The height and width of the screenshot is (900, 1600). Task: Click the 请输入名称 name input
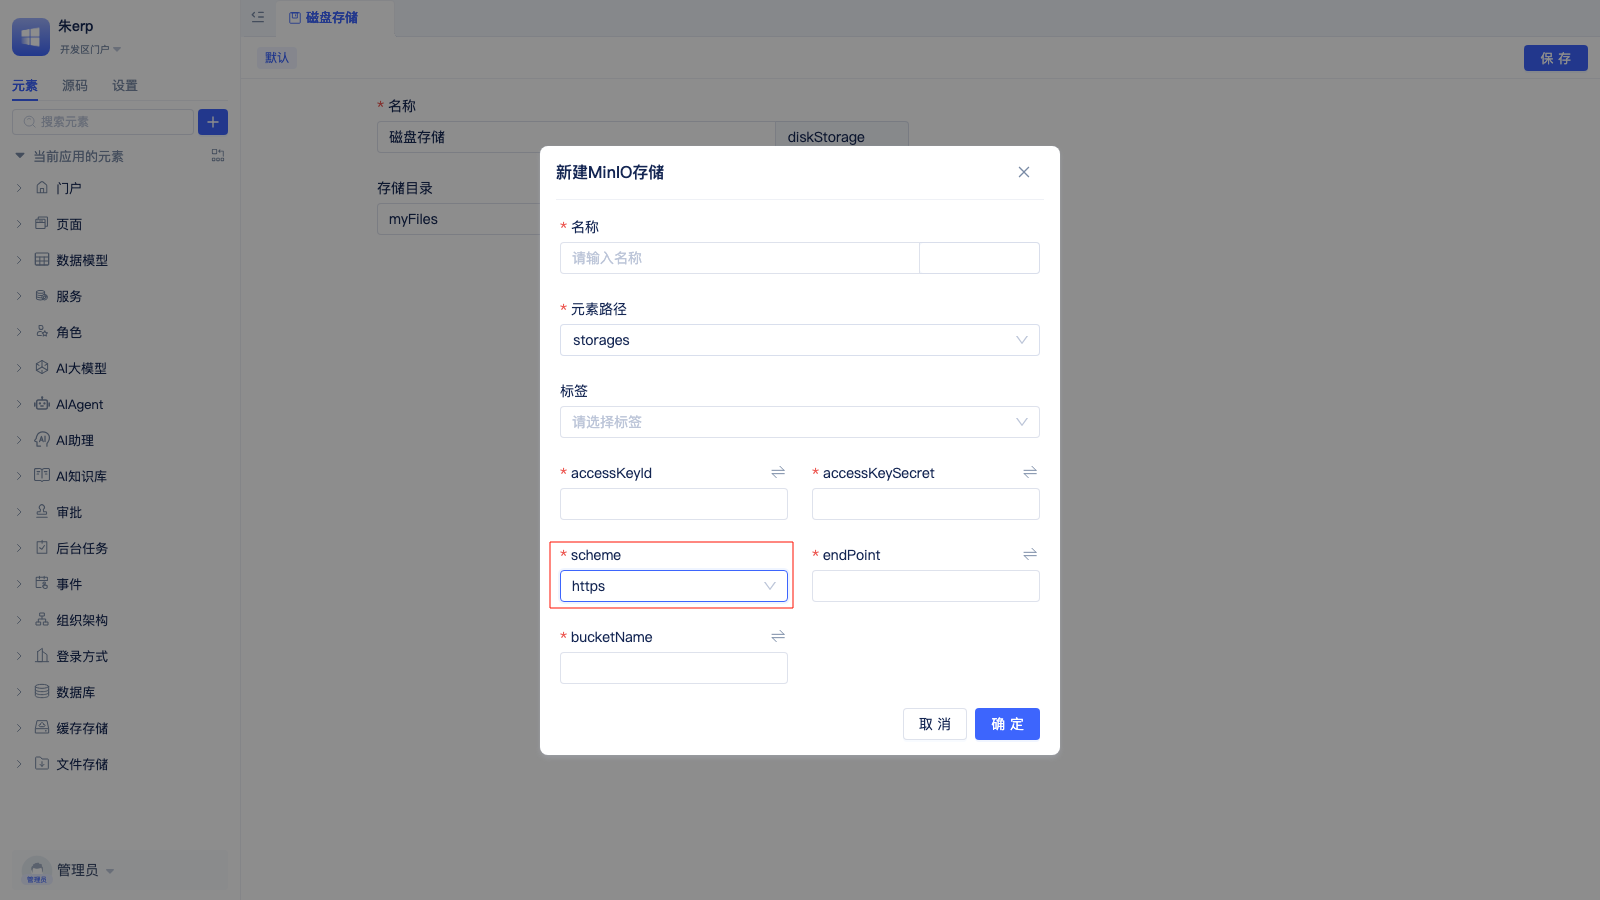pos(740,258)
